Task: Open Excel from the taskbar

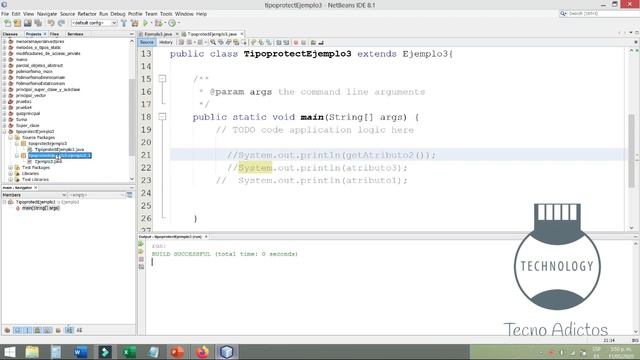Action: coord(129,352)
